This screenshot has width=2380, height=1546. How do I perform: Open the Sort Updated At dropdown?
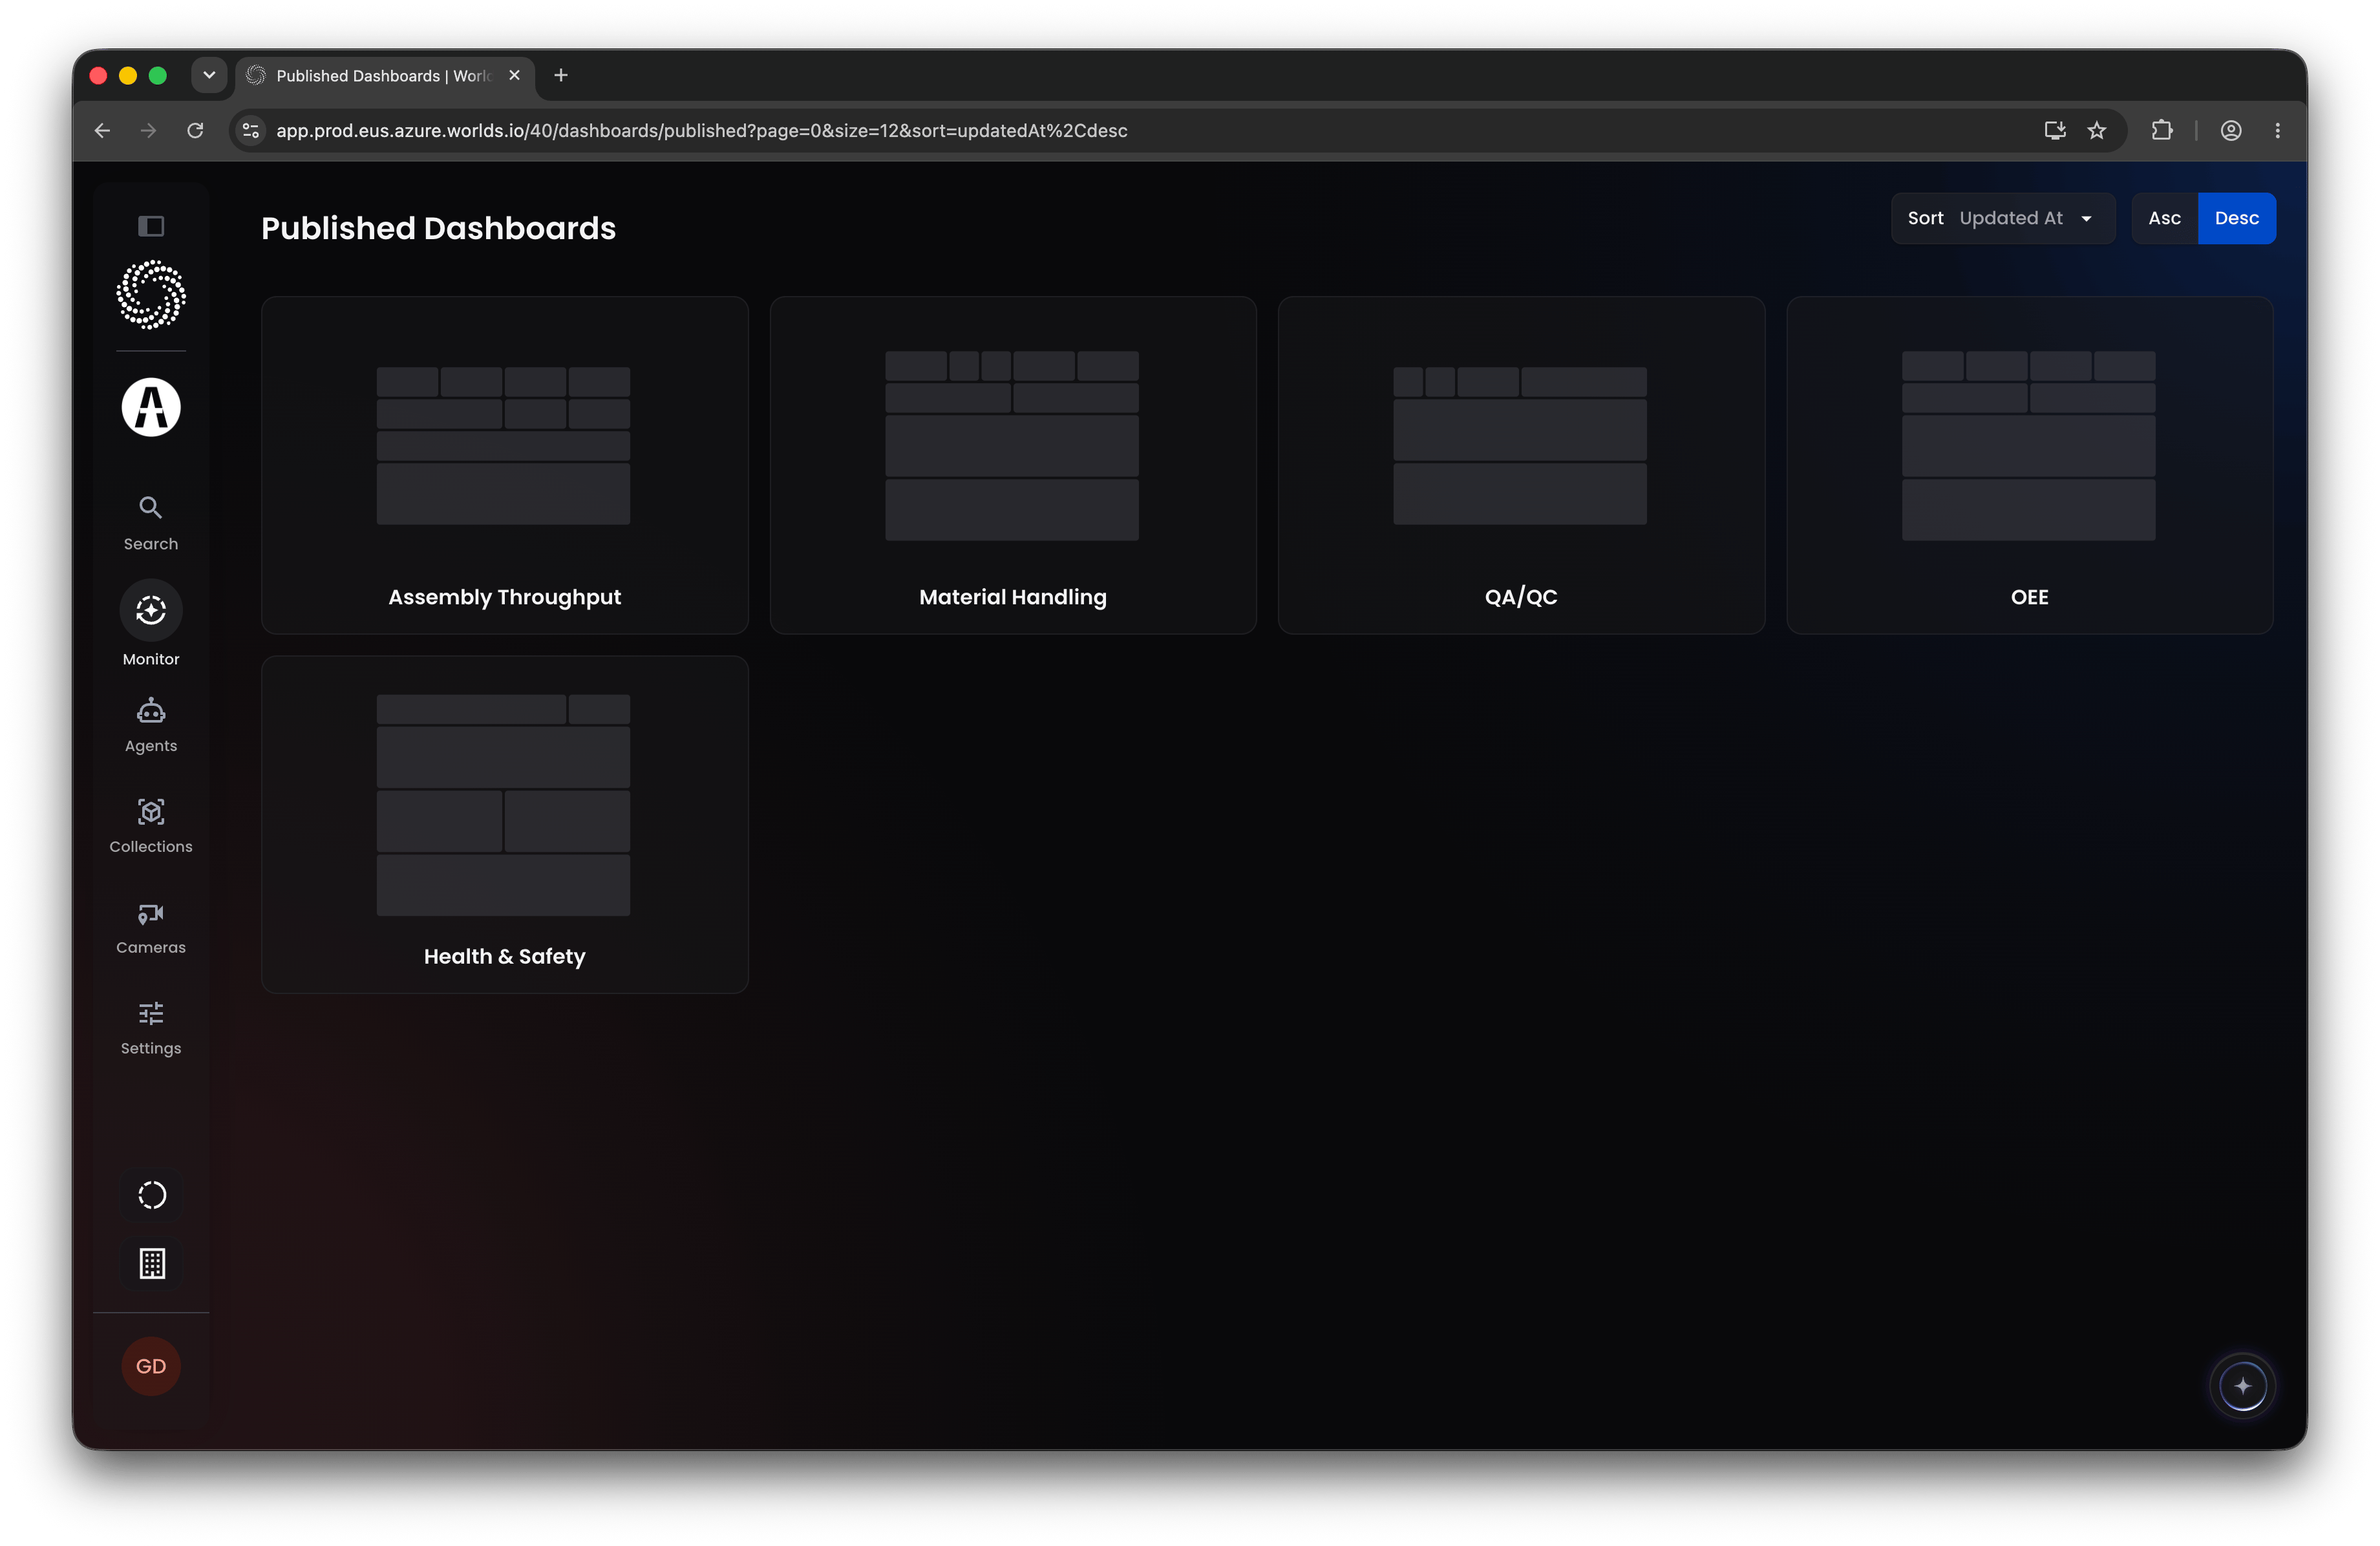2002,218
